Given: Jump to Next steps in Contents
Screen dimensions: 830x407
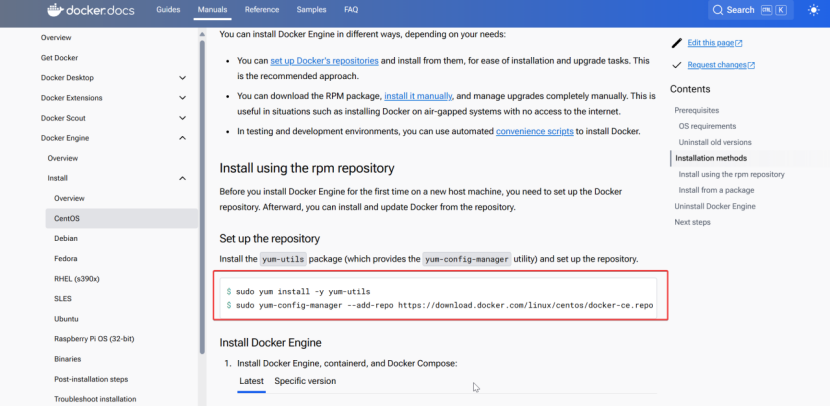Looking at the screenshot, I should coord(692,222).
